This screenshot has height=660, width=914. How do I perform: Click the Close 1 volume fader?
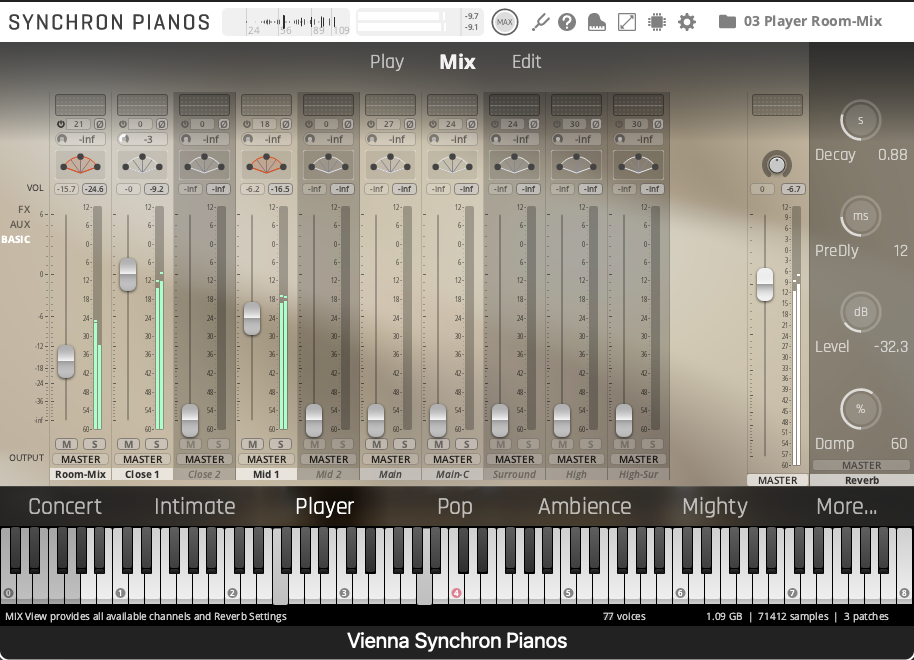coord(128,274)
